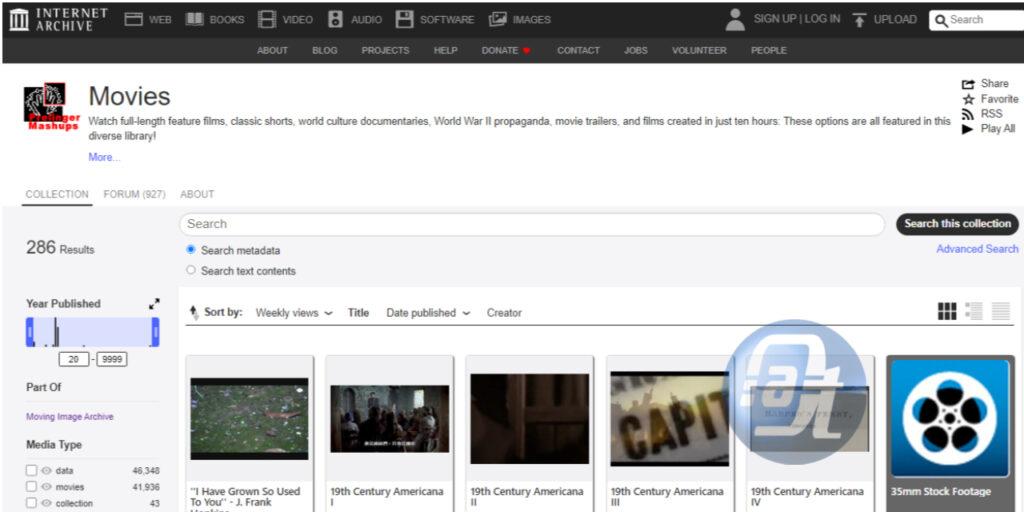Click the Prelinger Mashups collection logo
The height and width of the screenshot is (512, 1024).
pos(51,106)
